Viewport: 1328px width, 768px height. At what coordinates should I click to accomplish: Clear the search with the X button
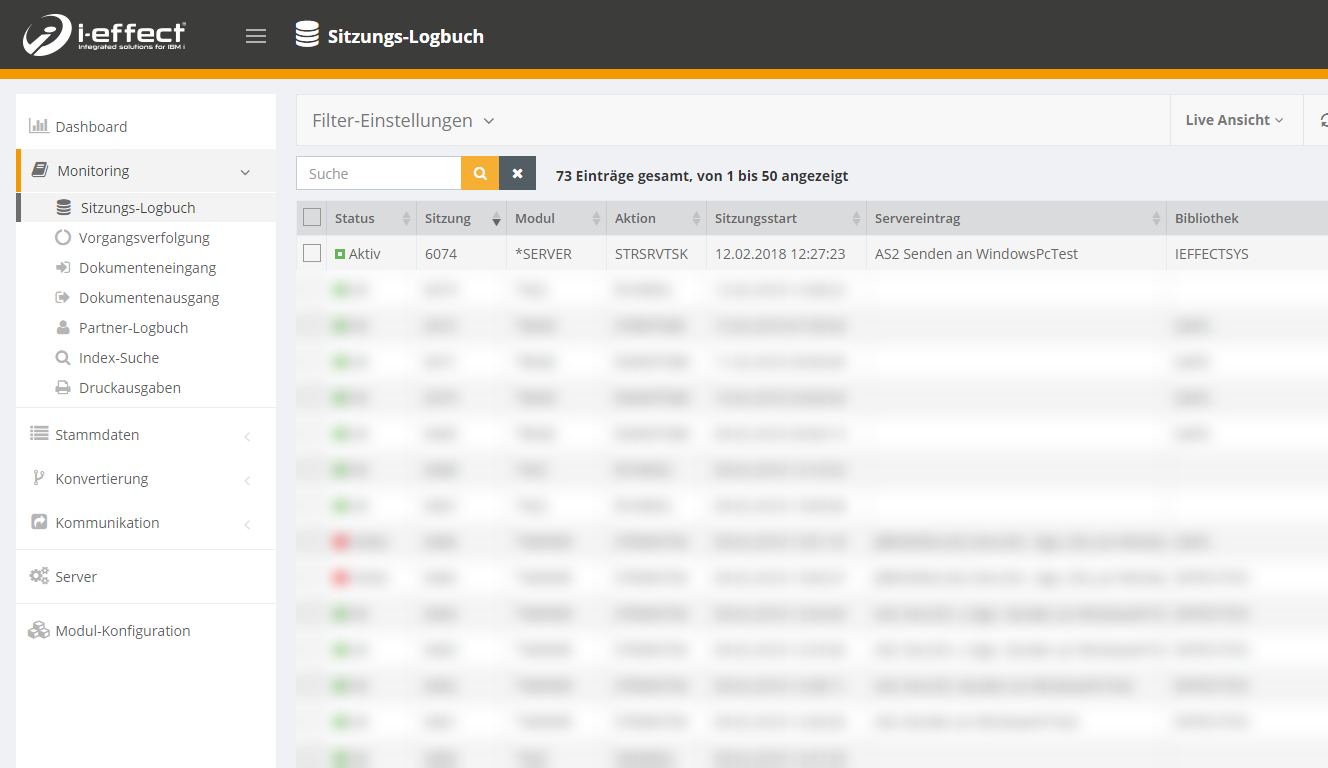[x=517, y=173]
